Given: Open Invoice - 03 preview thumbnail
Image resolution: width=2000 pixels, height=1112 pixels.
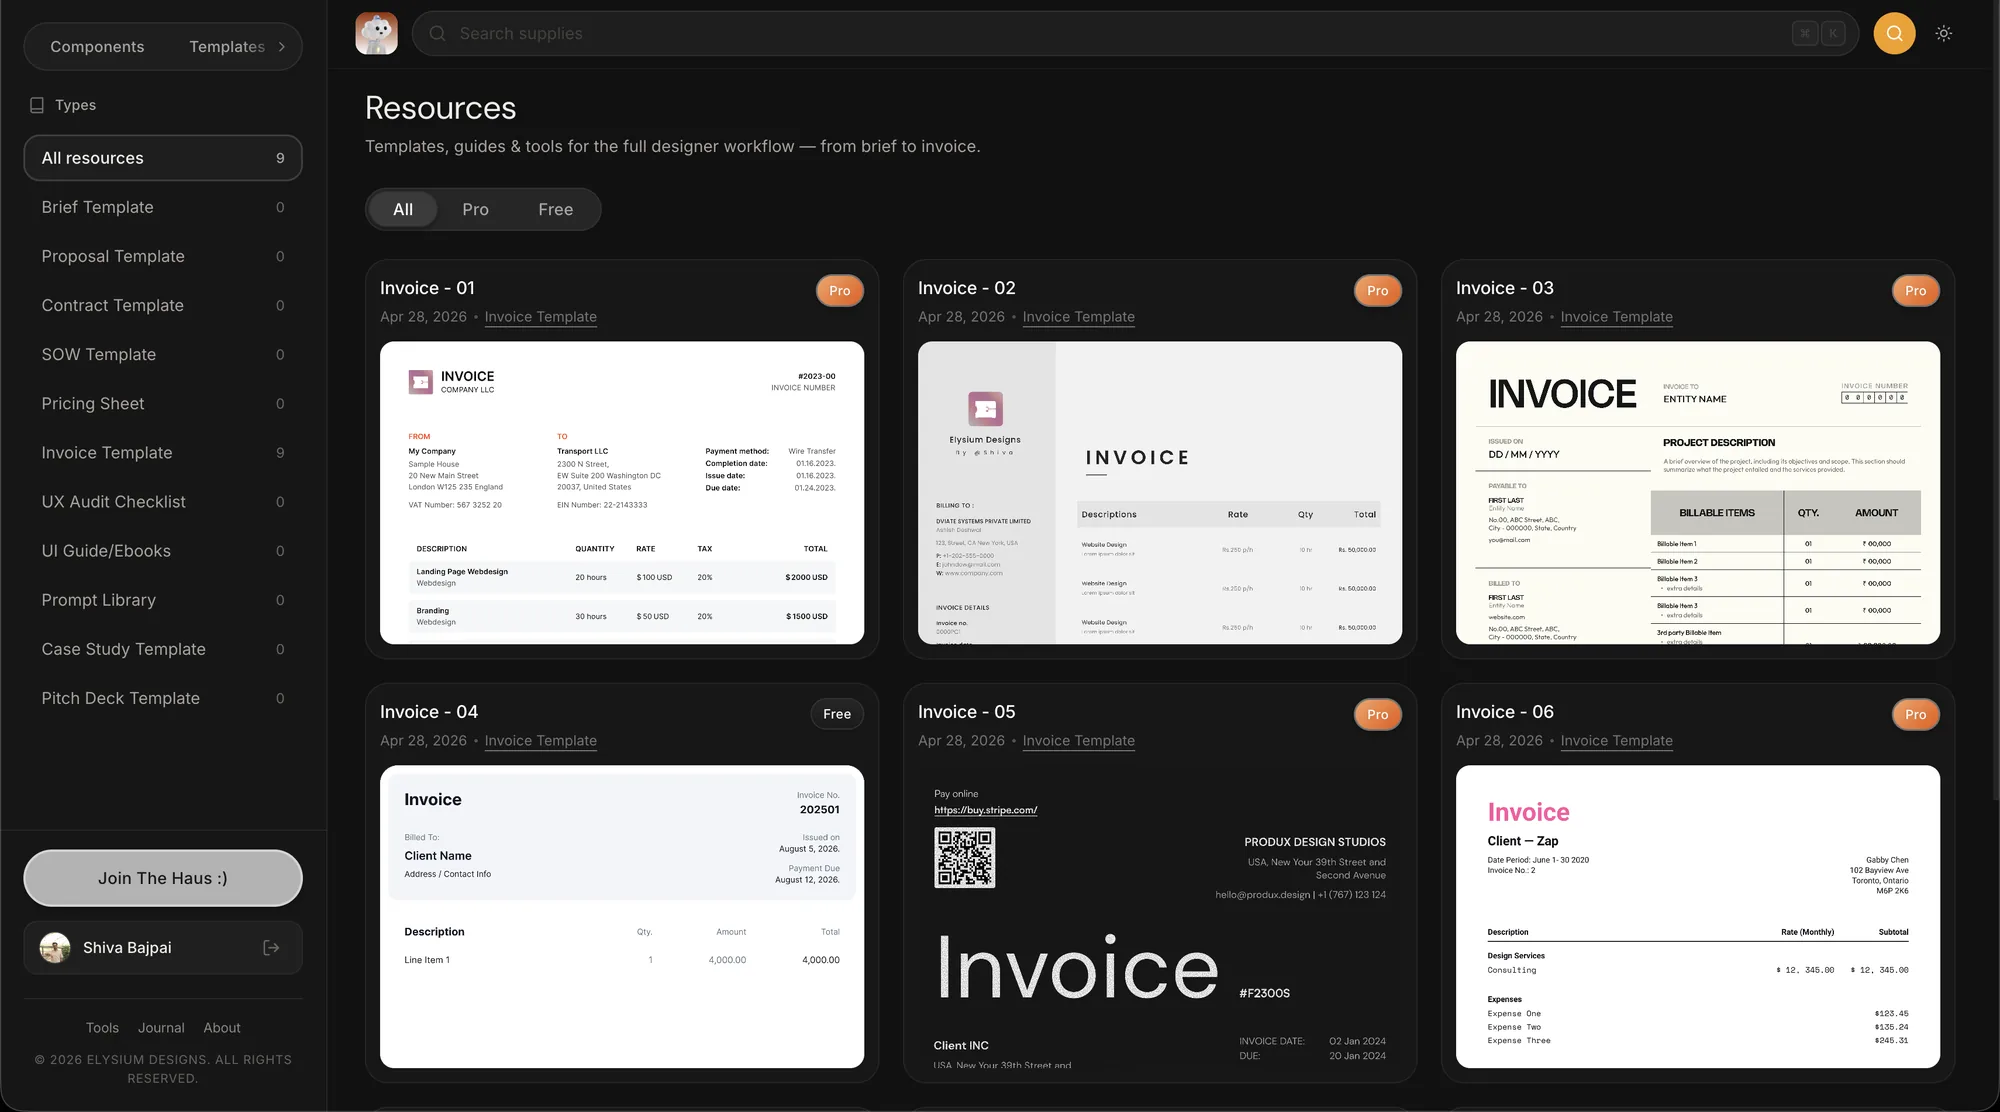Looking at the screenshot, I should [x=1698, y=493].
